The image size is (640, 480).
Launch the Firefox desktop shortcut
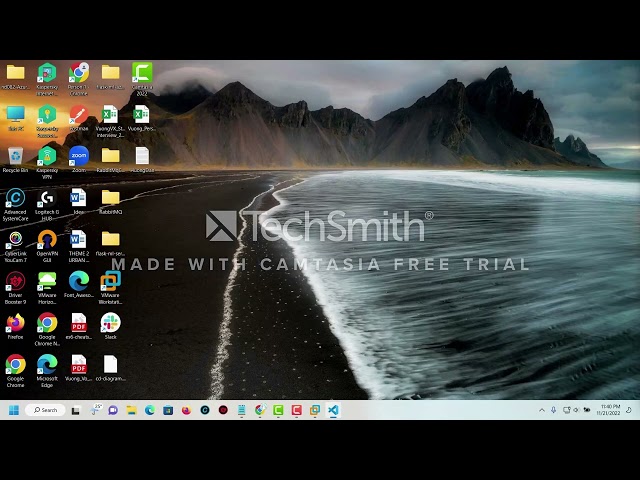click(x=15, y=323)
